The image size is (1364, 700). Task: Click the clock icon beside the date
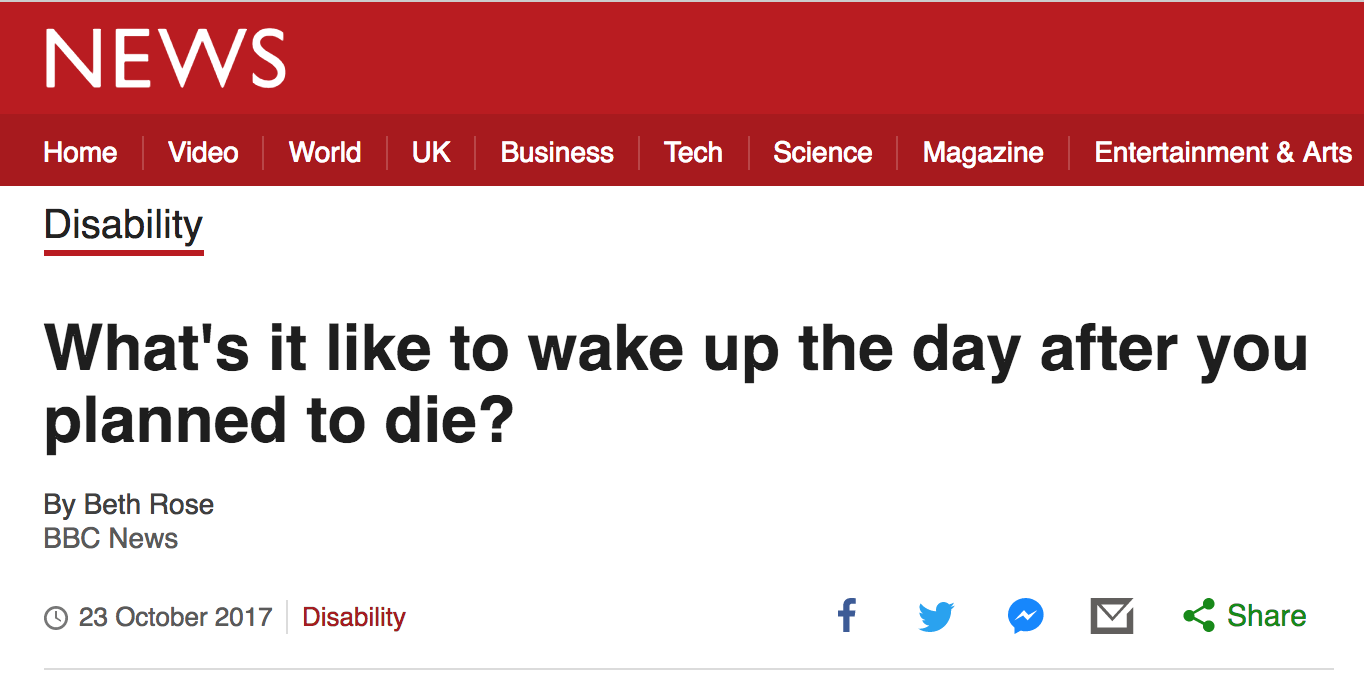point(56,617)
